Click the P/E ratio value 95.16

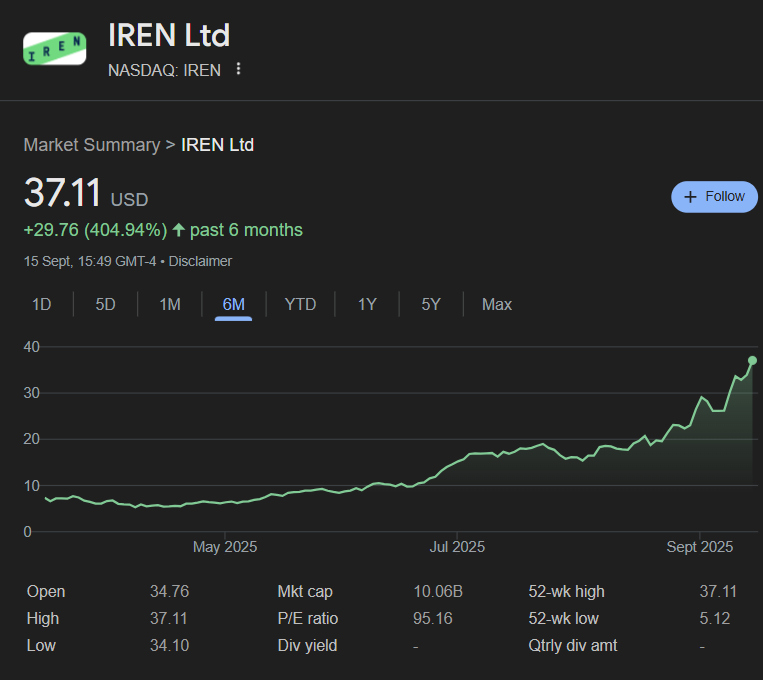pyautogui.click(x=433, y=618)
